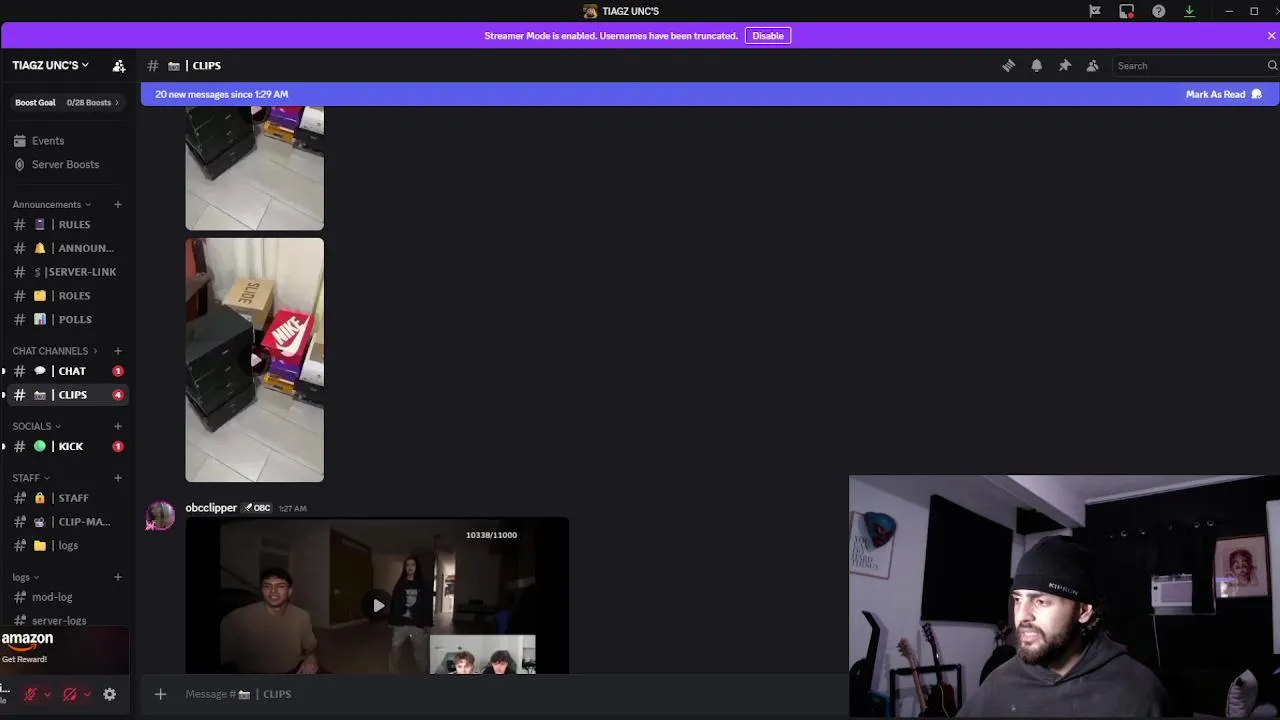Open the Threads icon in channel header
Screen dimensions: 1280x720
pos(1008,66)
